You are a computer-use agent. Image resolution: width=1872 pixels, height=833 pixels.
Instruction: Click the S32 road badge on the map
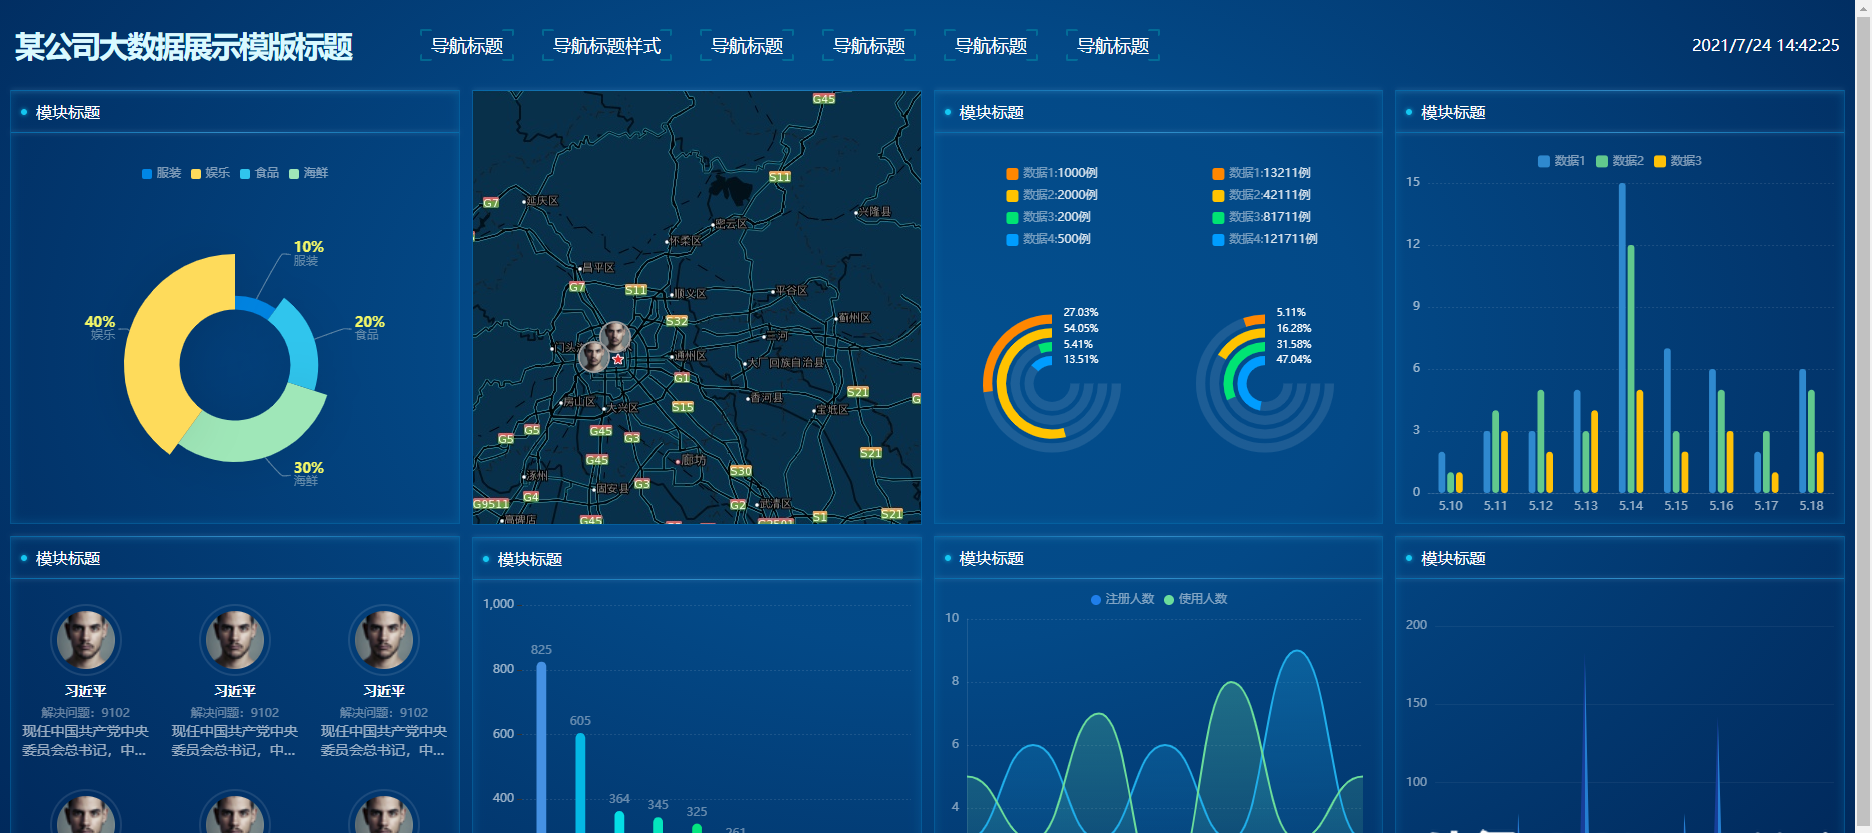click(677, 321)
